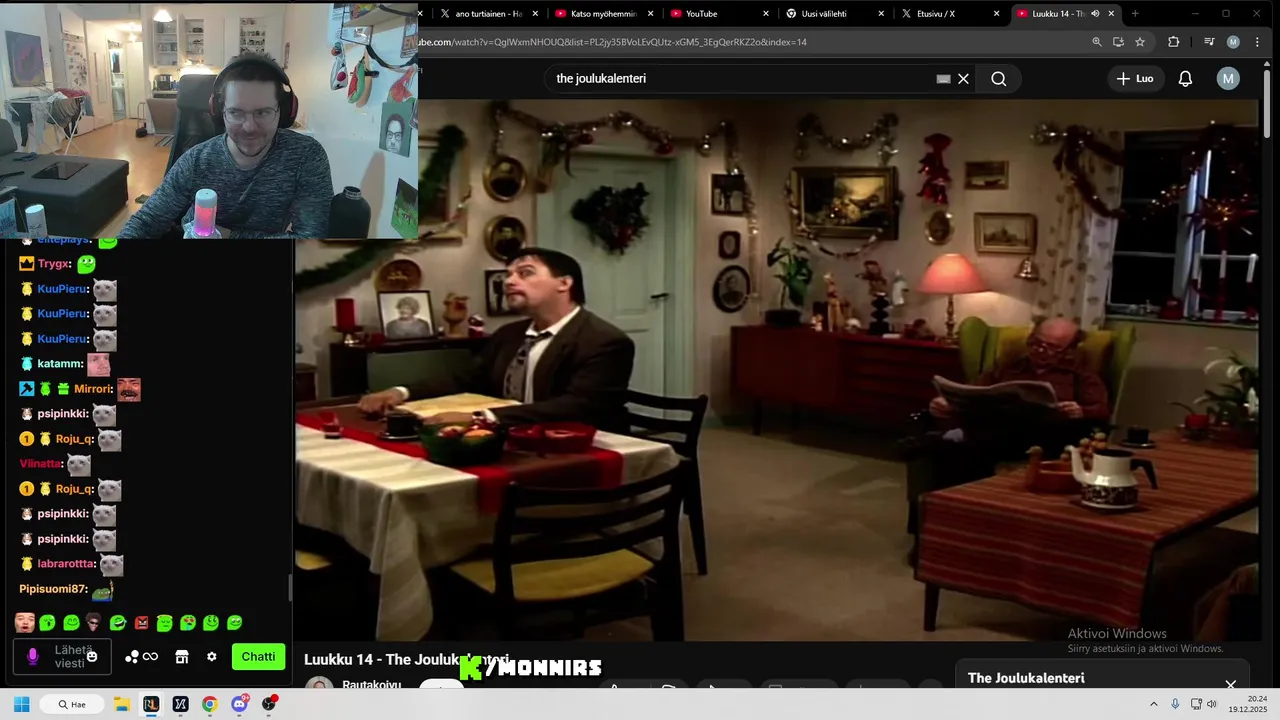Click the 'Lähetä viesti' chat input
The image size is (1280, 720).
pyautogui.click(x=63, y=657)
